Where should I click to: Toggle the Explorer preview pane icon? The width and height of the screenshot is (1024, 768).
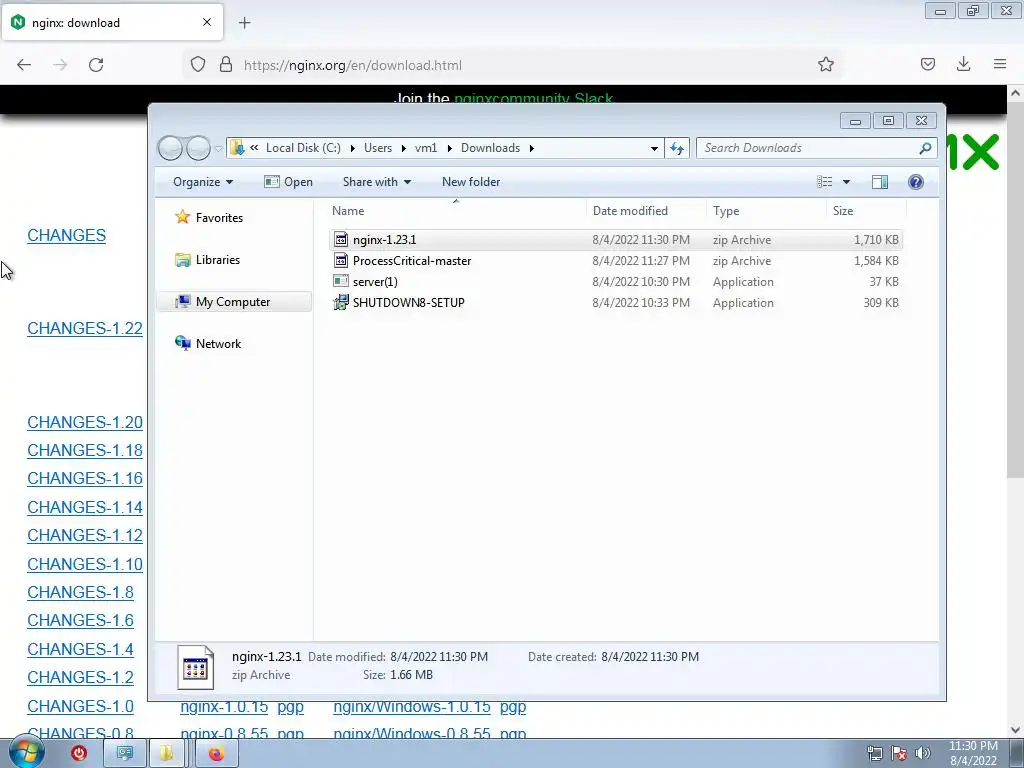coord(880,182)
